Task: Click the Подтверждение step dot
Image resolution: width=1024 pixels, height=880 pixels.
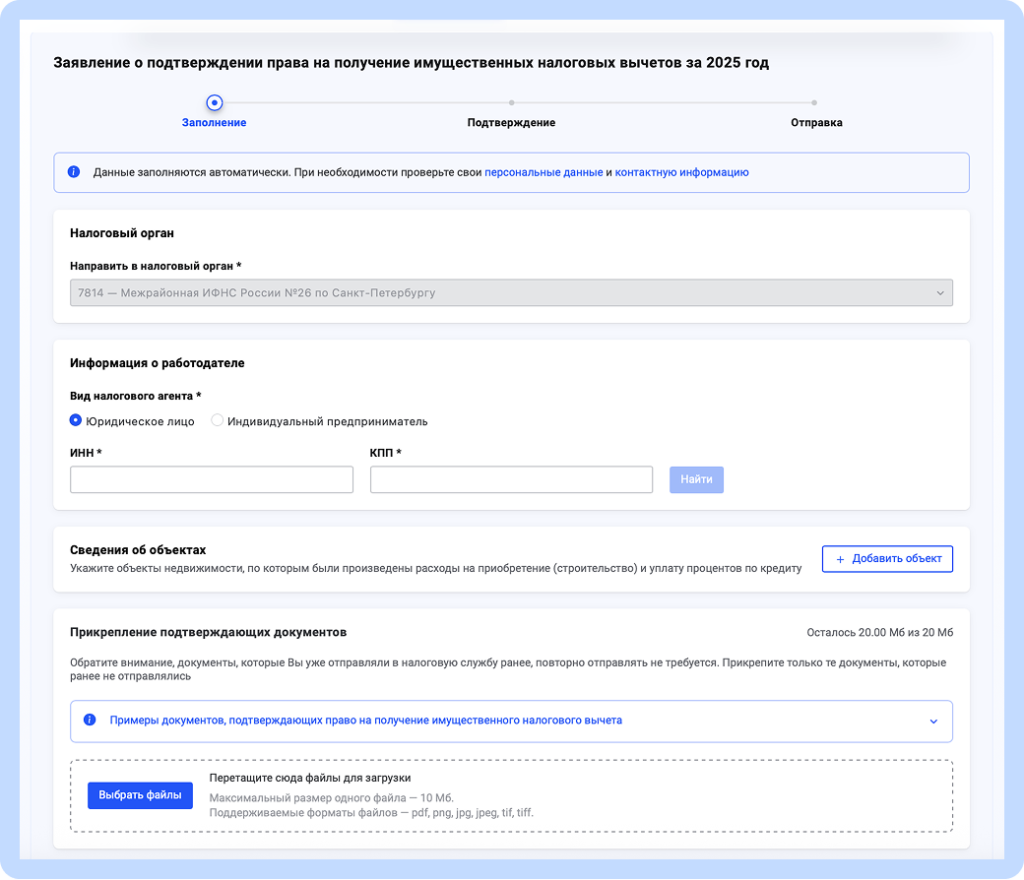Action: coord(511,102)
